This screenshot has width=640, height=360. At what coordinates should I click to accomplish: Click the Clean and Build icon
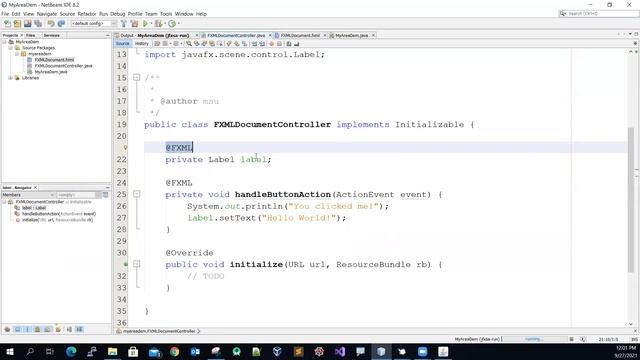click(134, 24)
